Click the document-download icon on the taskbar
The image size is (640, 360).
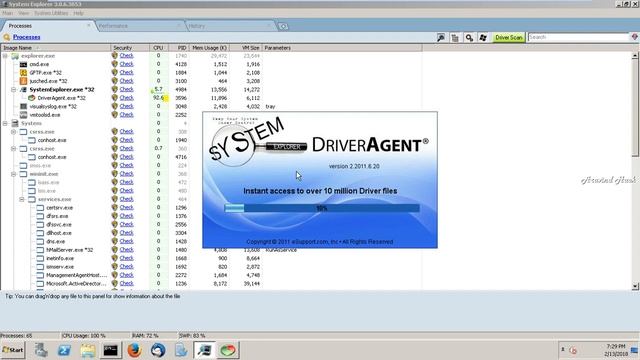click(x=181, y=350)
